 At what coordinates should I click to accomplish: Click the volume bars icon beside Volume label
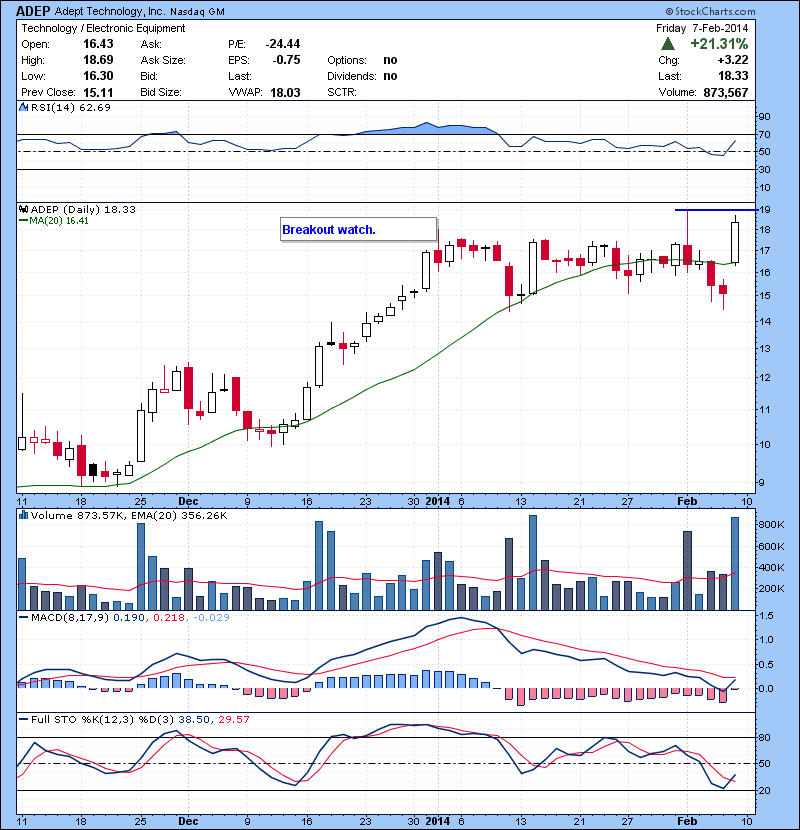[23, 515]
